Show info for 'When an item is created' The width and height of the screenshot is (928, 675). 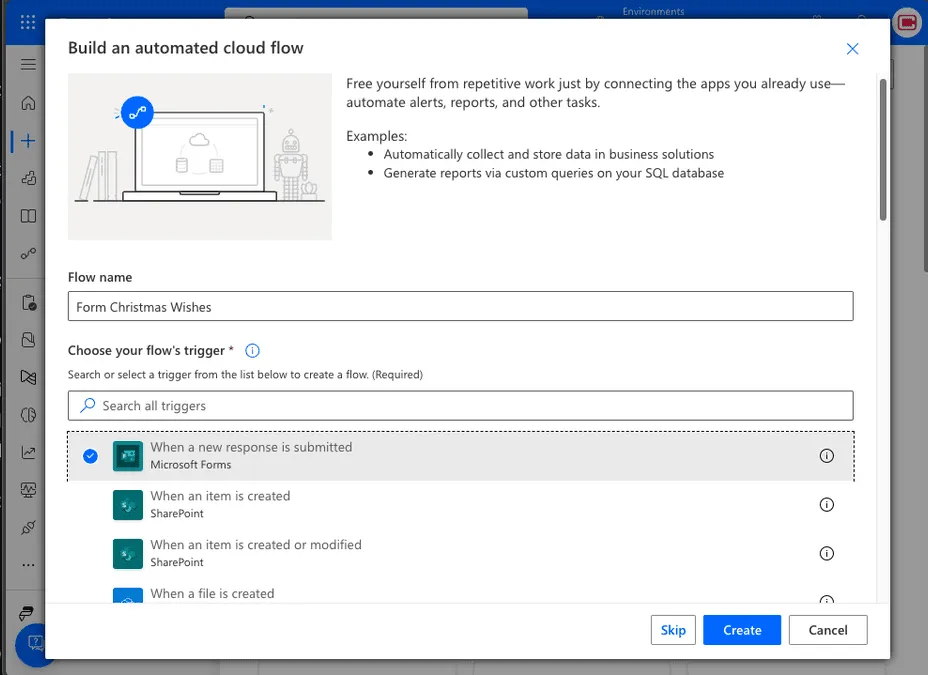(826, 505)
